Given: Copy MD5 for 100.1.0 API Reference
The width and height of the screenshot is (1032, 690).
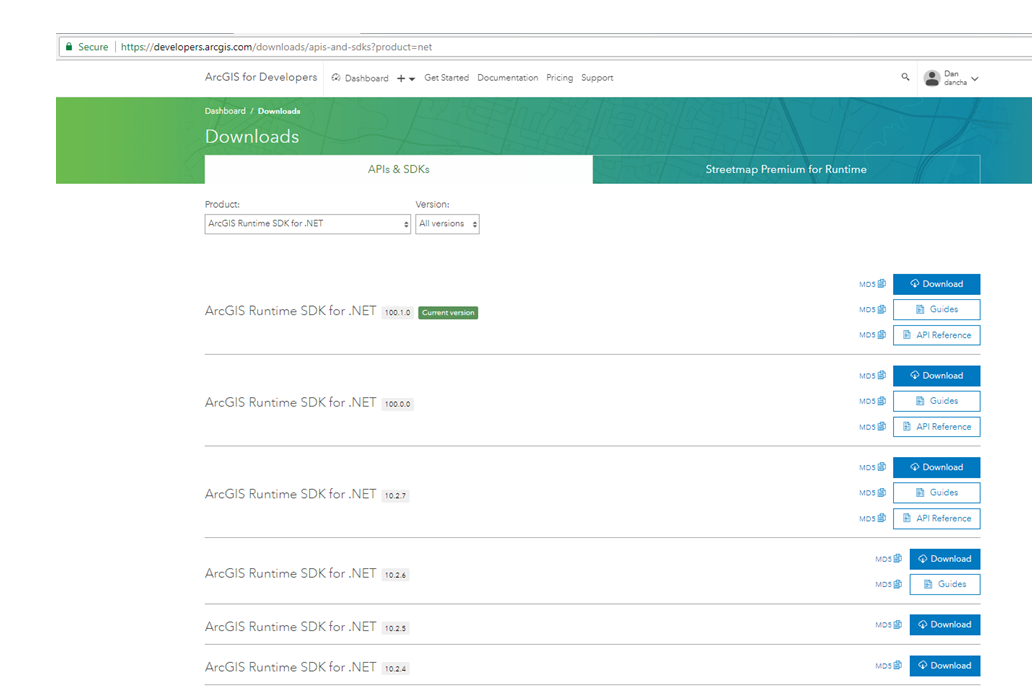Looking at the screenshot, I should [x=872, y=335].
